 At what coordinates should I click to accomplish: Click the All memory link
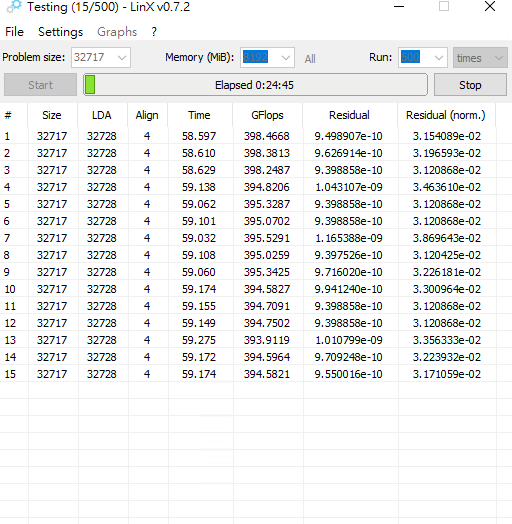click(x=310, y=59)
